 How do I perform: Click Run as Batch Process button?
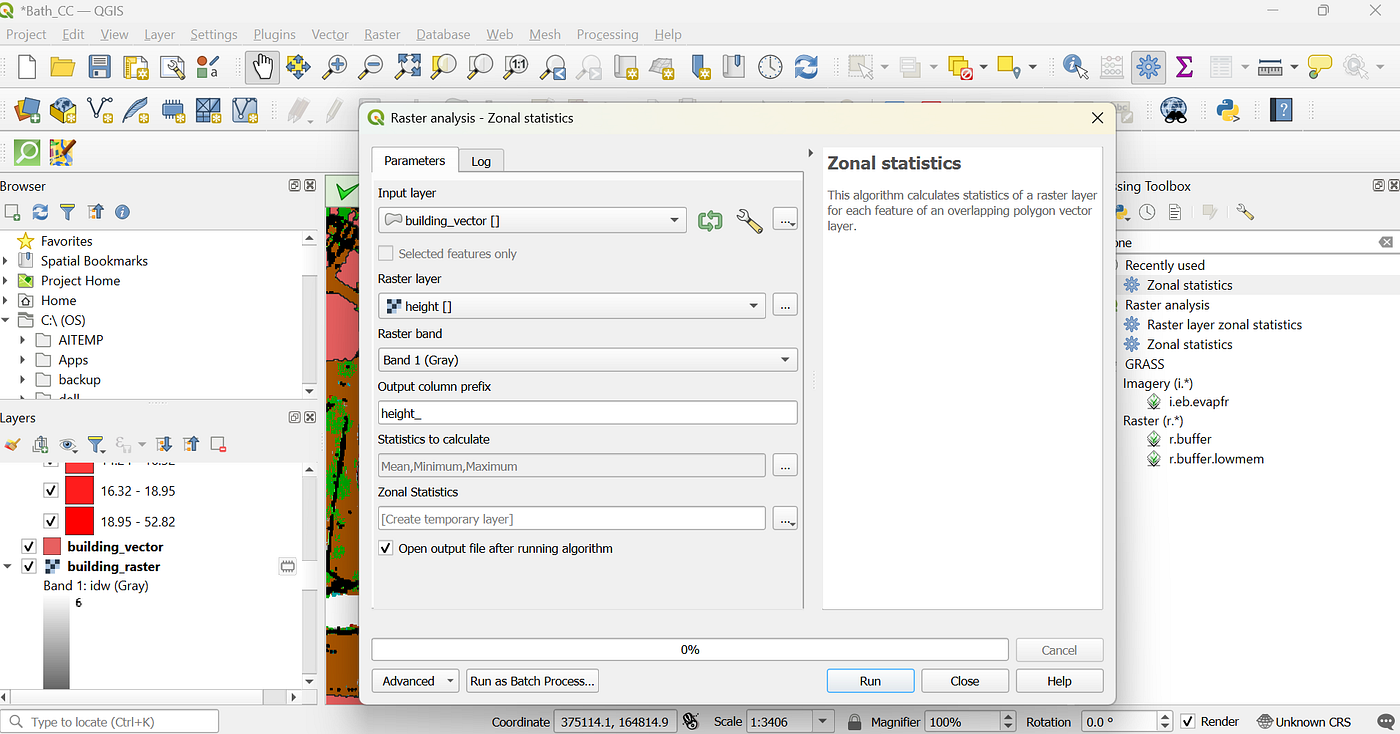[532, 681]
